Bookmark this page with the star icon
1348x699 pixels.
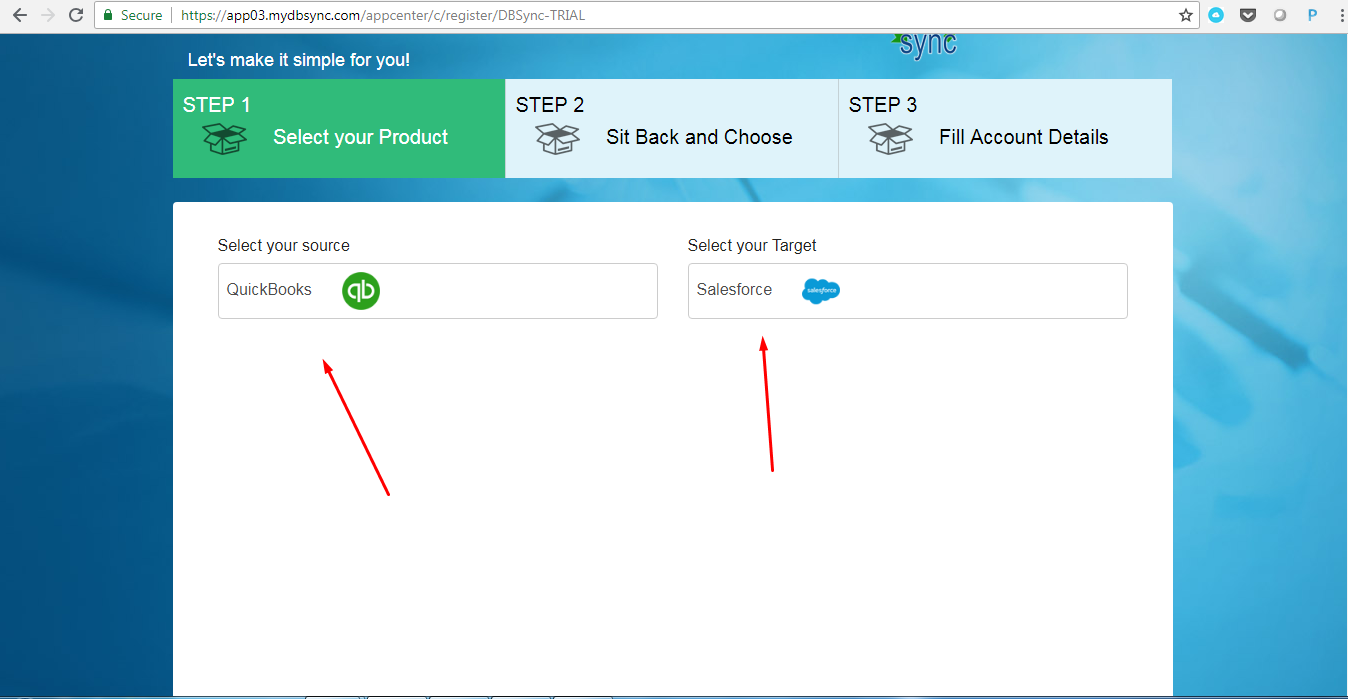point(1186,15)
